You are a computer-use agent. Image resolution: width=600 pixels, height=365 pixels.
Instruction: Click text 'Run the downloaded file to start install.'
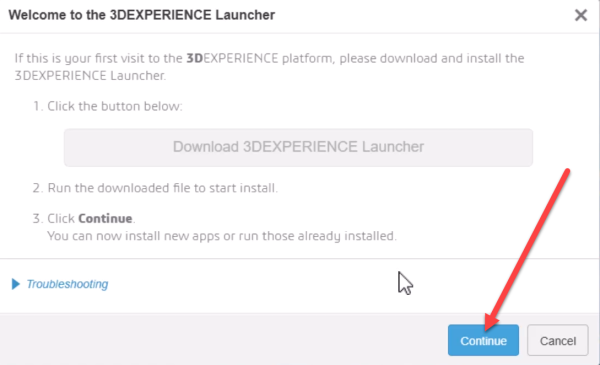(163, 188)
